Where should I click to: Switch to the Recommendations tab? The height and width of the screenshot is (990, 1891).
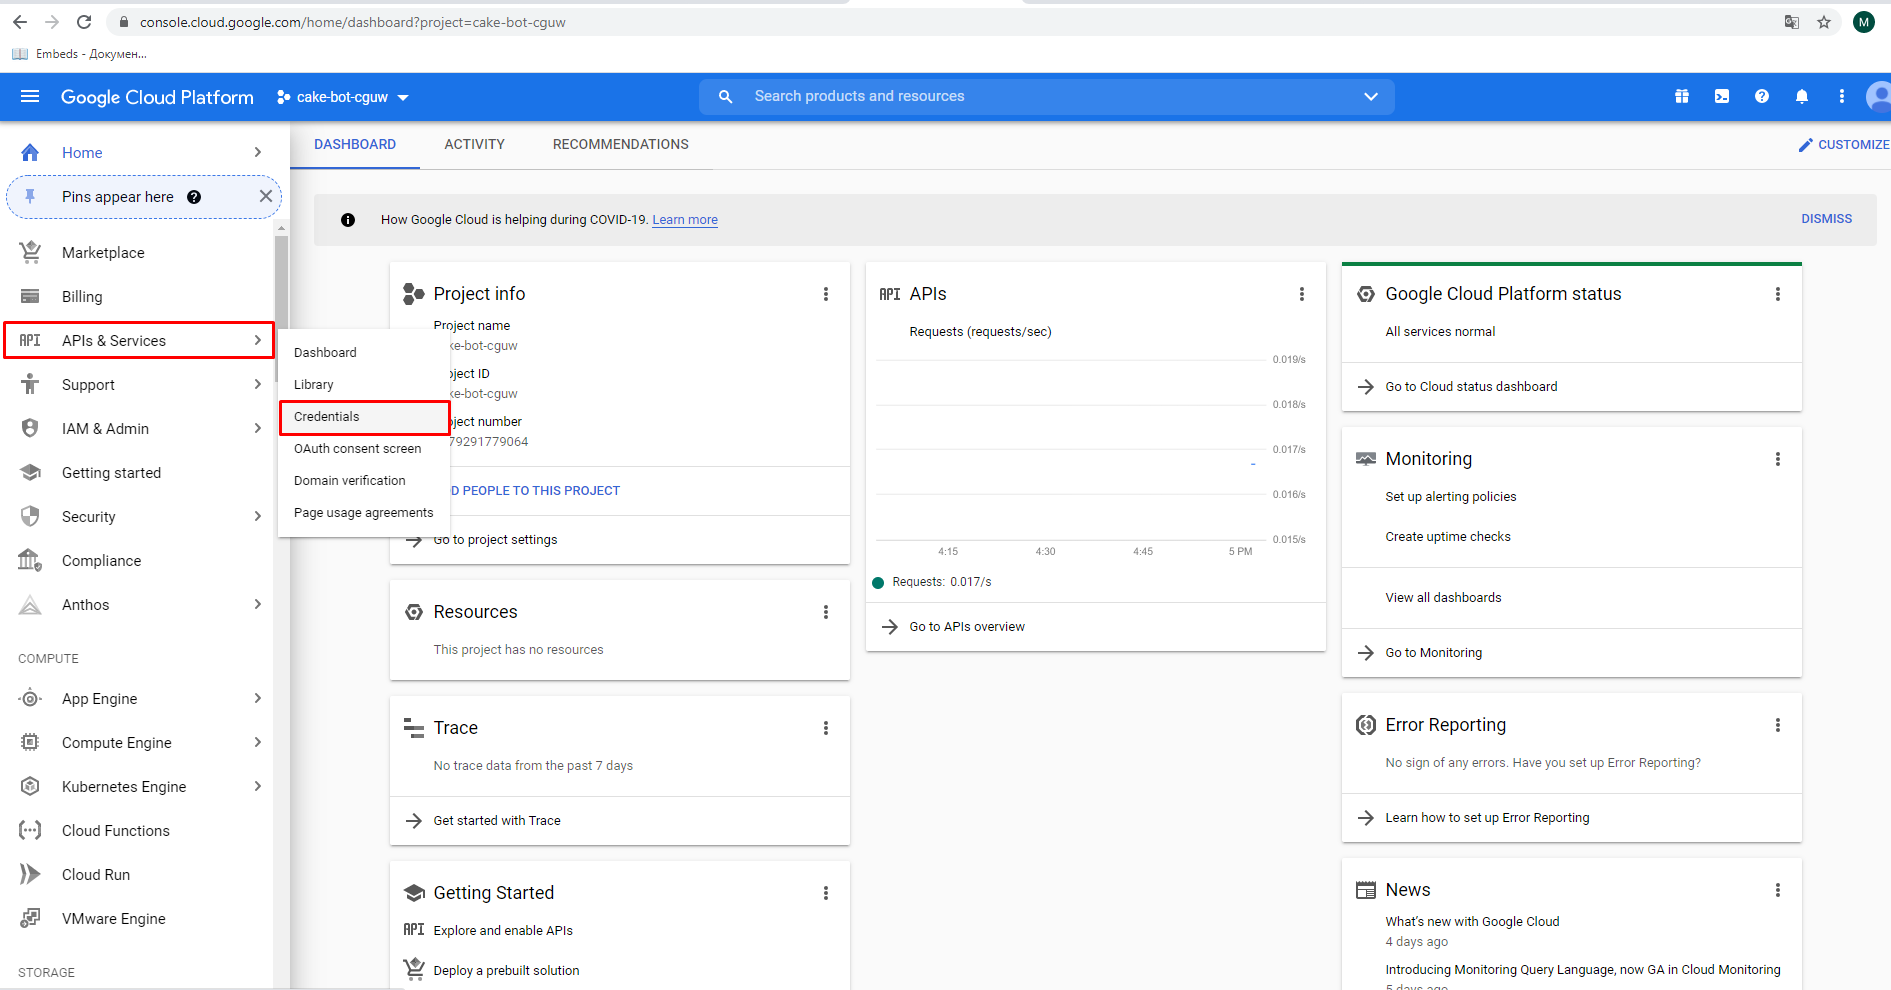click(x=620, y=145)
